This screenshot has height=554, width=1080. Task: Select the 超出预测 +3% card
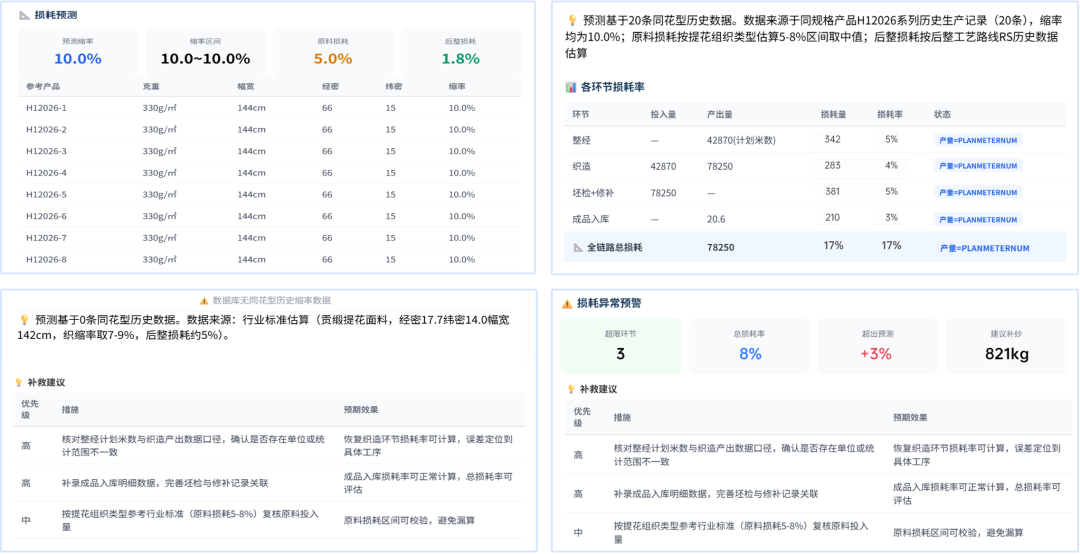(876, 346)
